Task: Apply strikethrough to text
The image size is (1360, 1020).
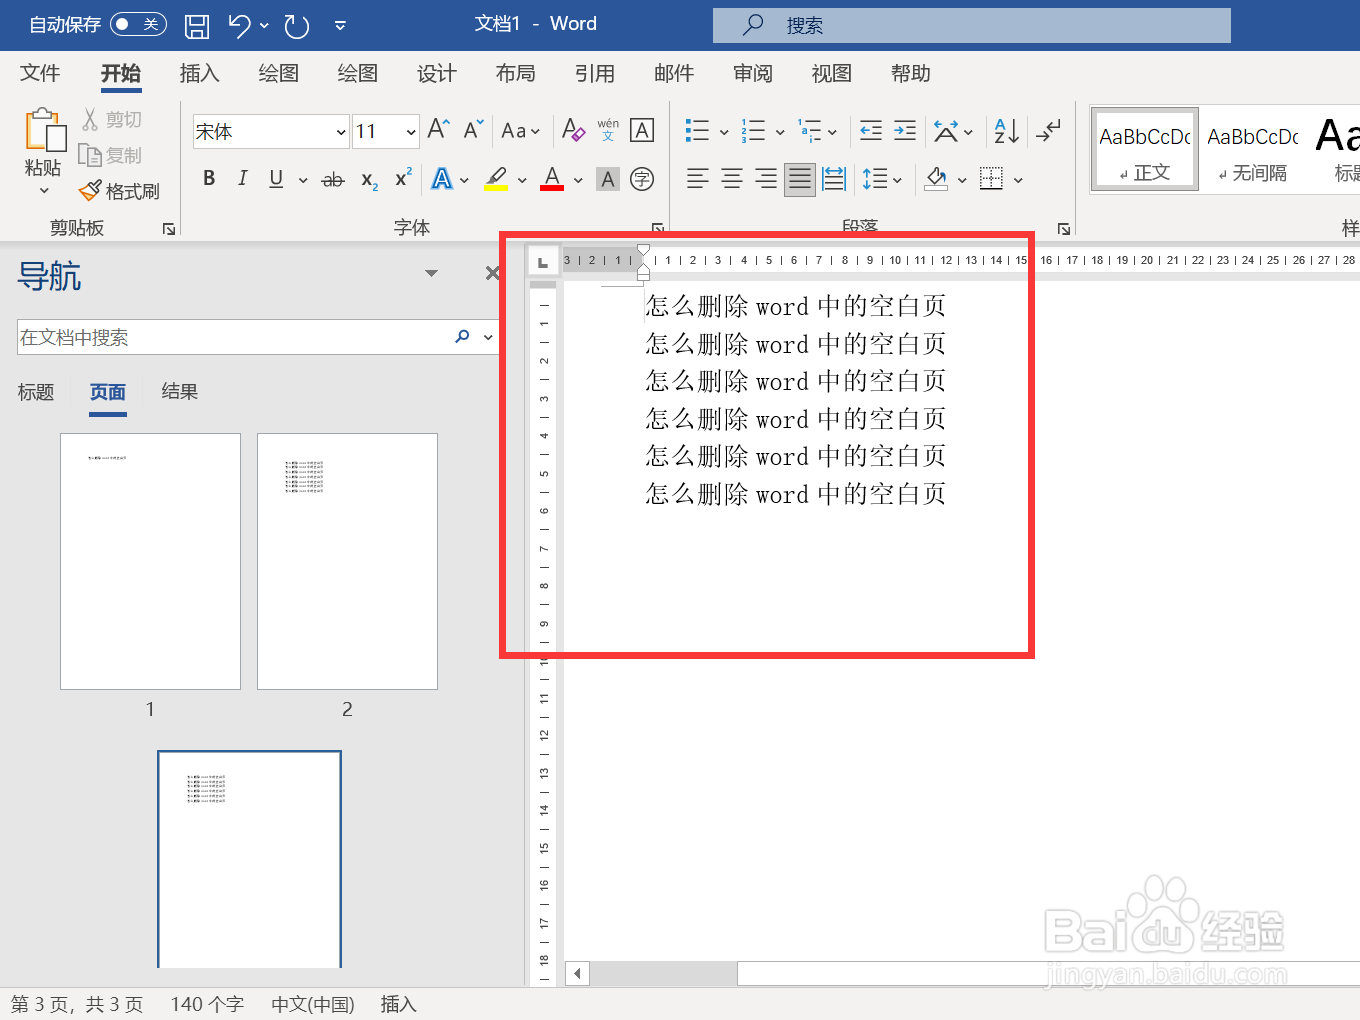Action: click(x=333, y=178)
